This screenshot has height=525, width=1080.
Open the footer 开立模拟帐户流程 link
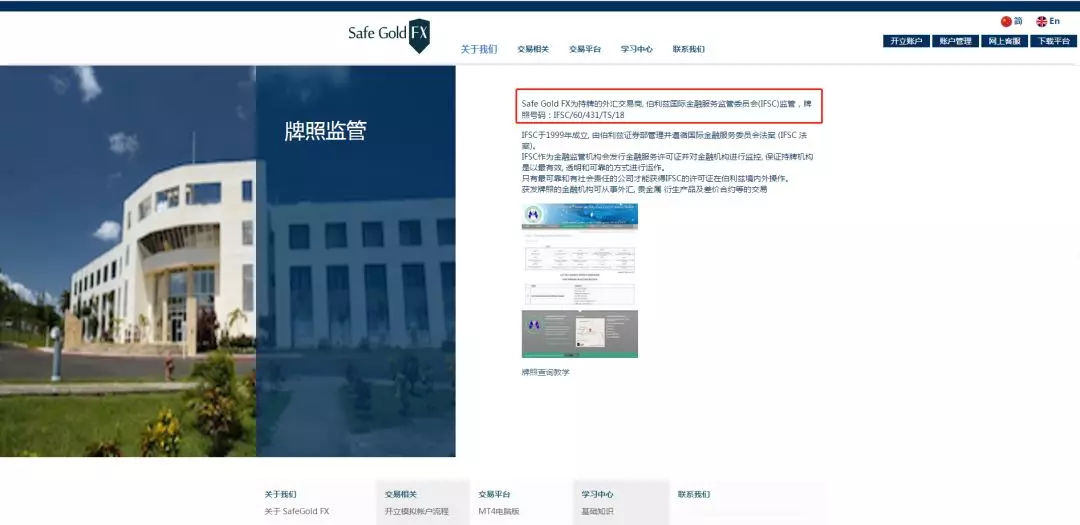417,511
